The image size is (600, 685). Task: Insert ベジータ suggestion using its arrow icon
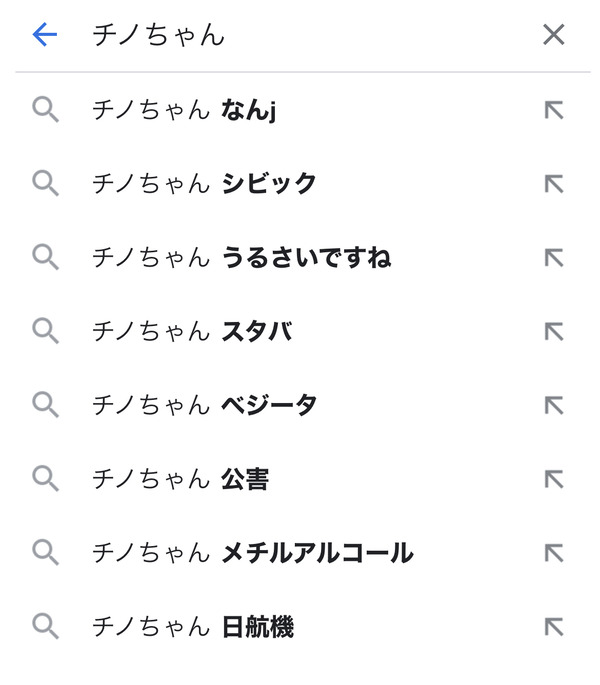point(554,405)
